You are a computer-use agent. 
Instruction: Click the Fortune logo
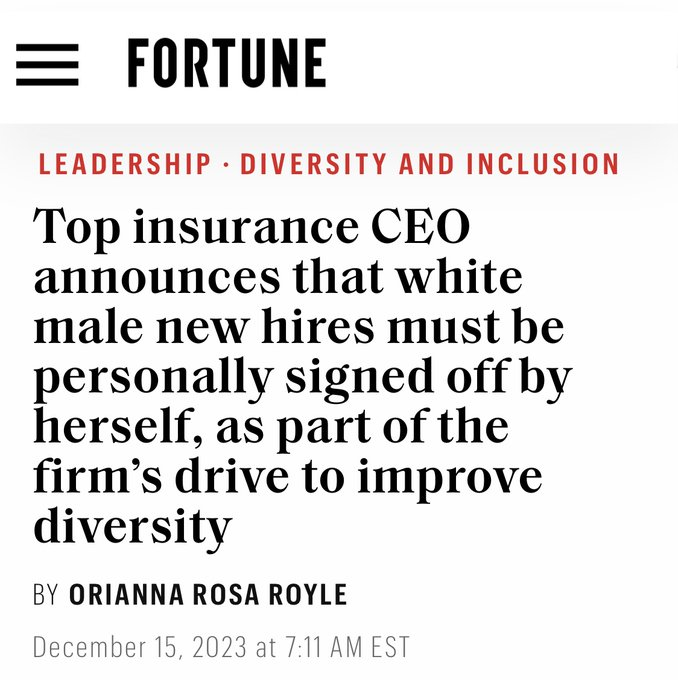[x=226, y=64]
